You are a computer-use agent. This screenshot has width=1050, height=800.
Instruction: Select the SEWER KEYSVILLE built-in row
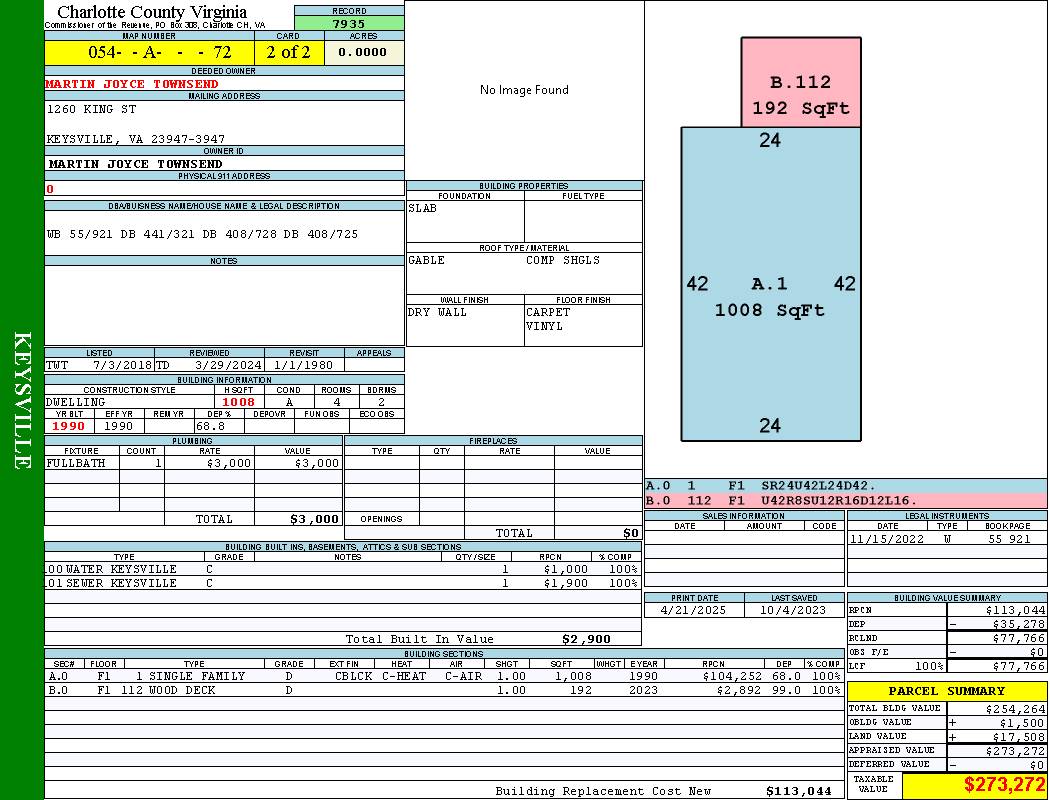pos(342,583)
